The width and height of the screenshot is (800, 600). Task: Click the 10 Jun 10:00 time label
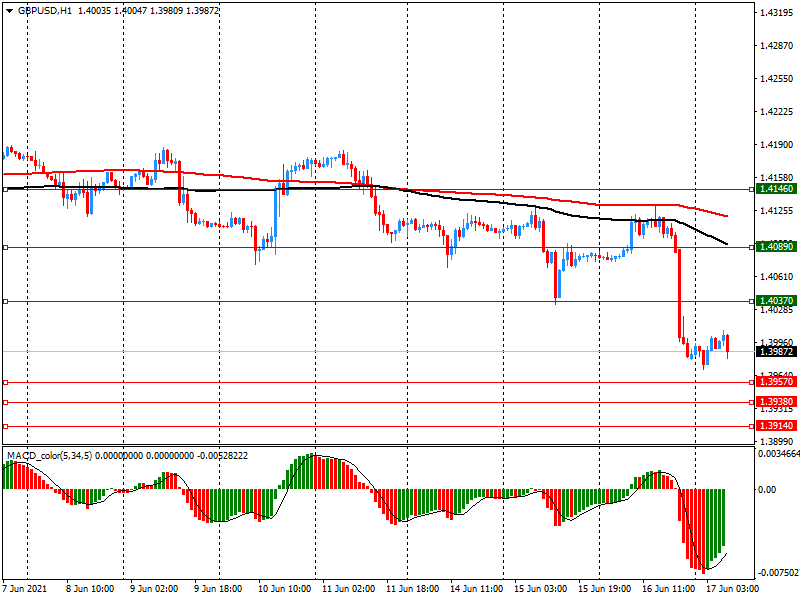point(284,589)
